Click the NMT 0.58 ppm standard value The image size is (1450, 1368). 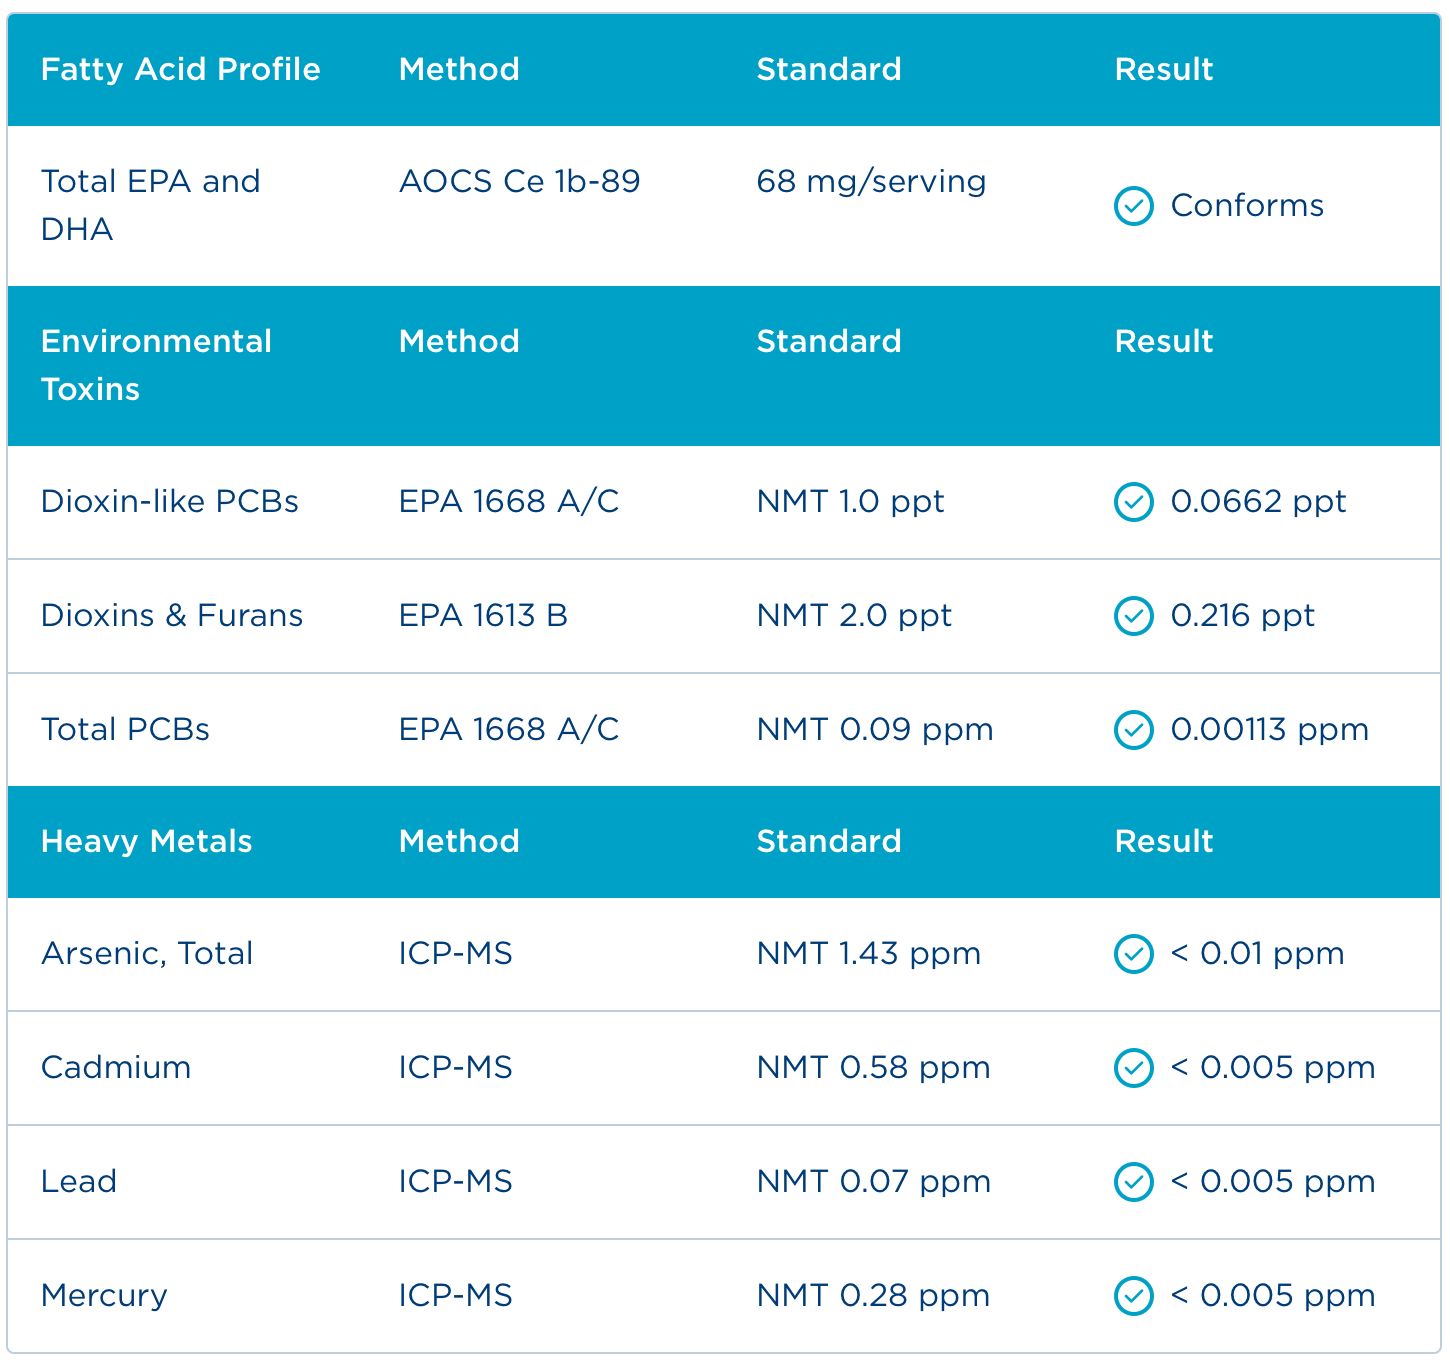(874, 1069)
